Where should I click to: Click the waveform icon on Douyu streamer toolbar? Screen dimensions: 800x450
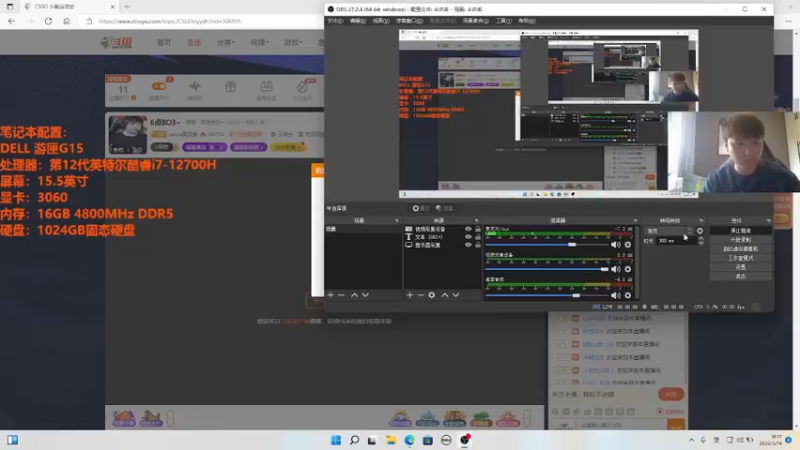(x=195, y=86)
